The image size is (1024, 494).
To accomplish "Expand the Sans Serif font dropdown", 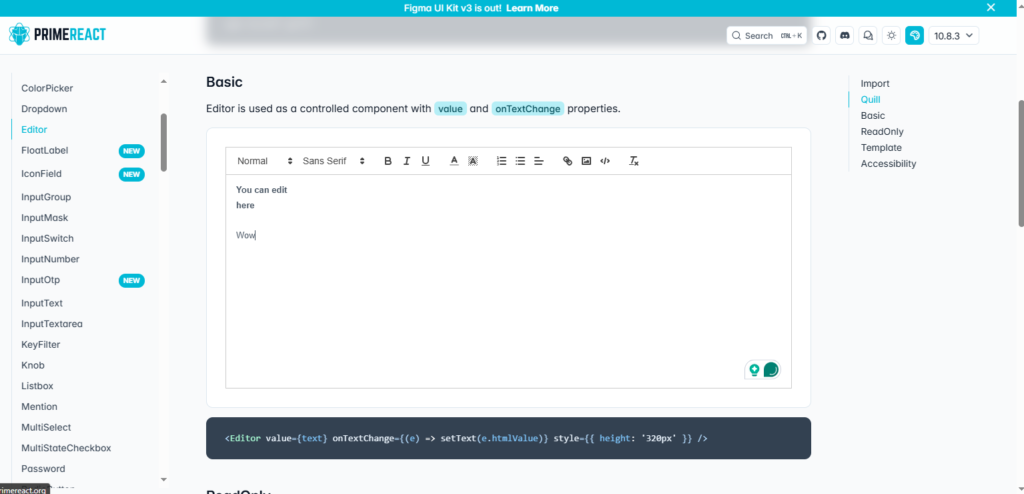I will (x=334, y=161).
